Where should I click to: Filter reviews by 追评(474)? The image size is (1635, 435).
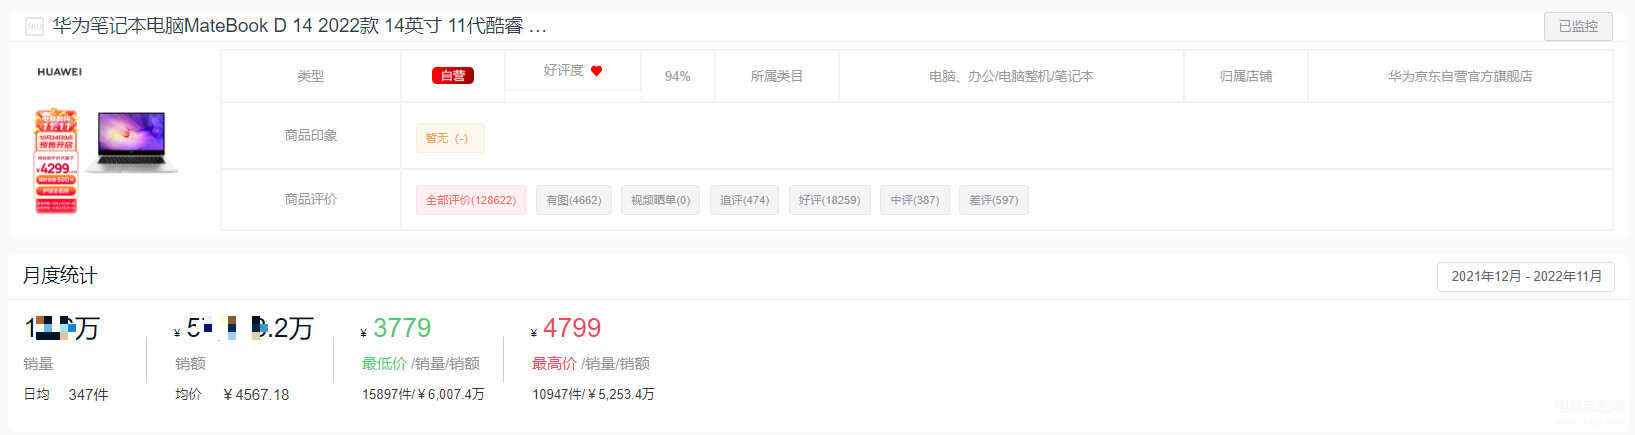tap(745, 200)
